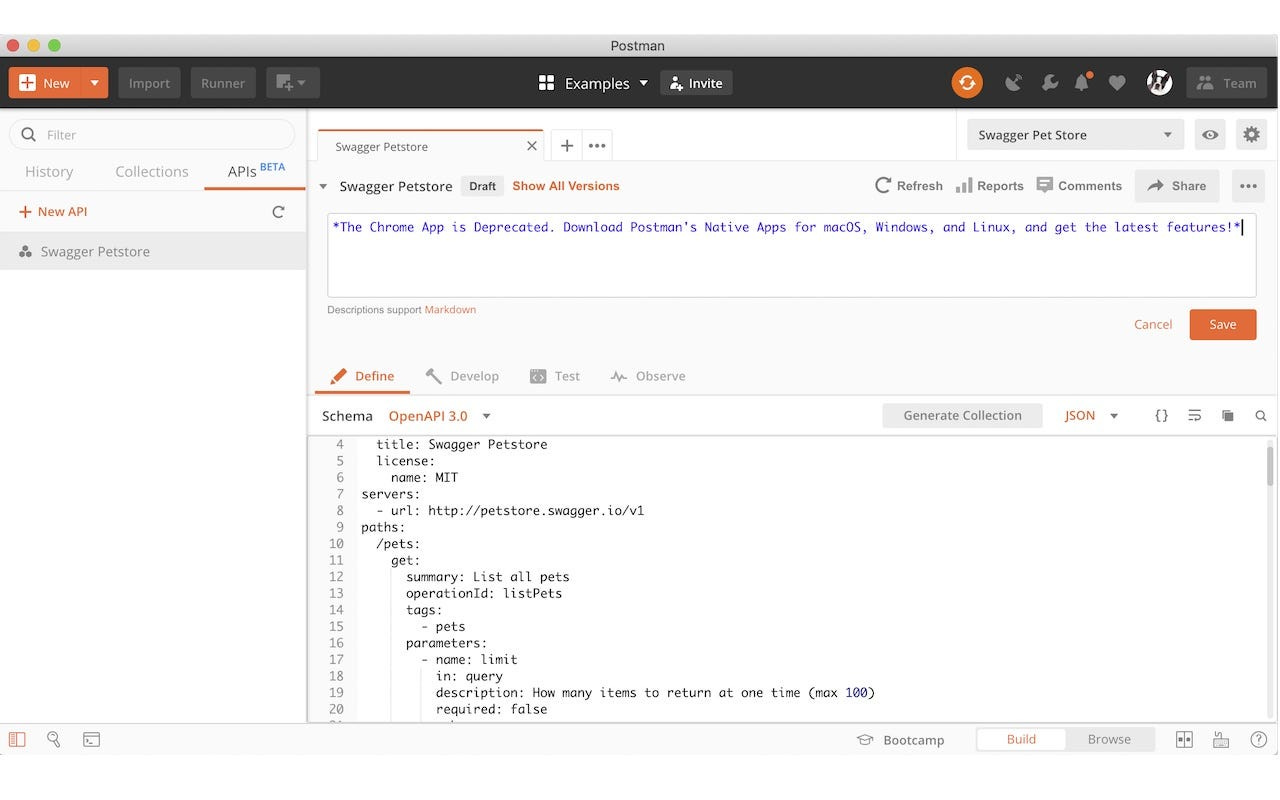Collapse the Swagger Petstore description section

tap(323, 186)
